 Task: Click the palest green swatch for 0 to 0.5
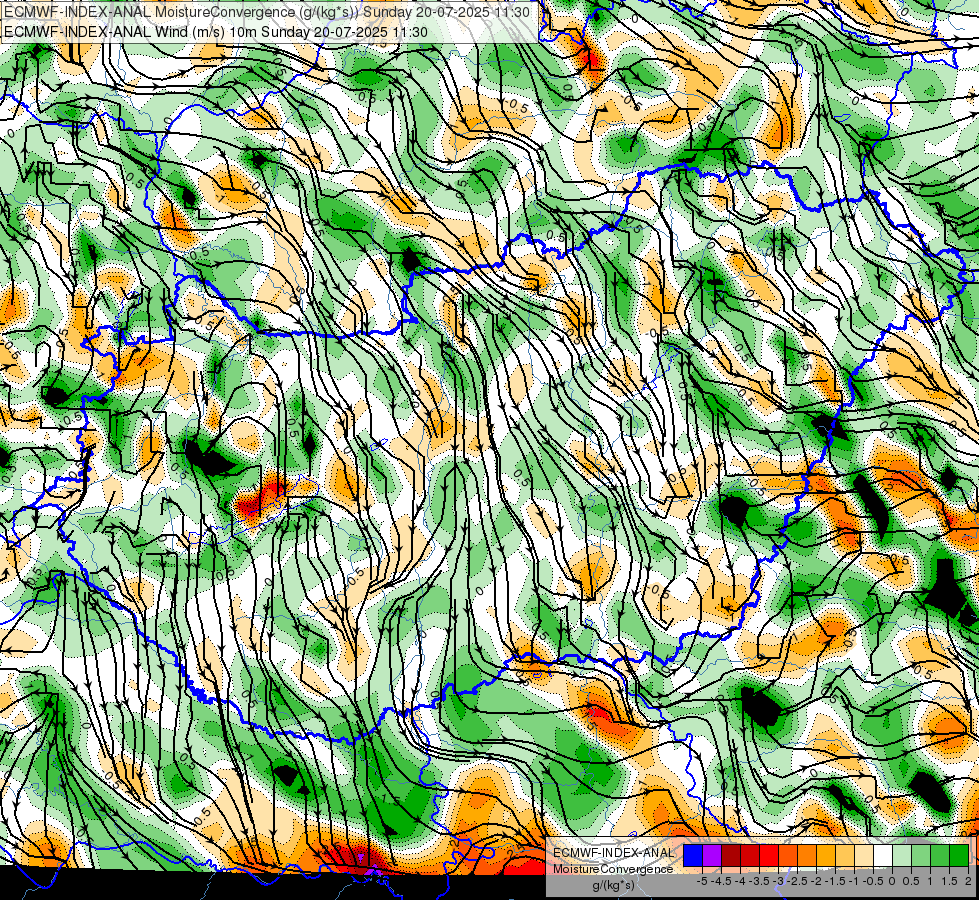click(x=902, y=856)
